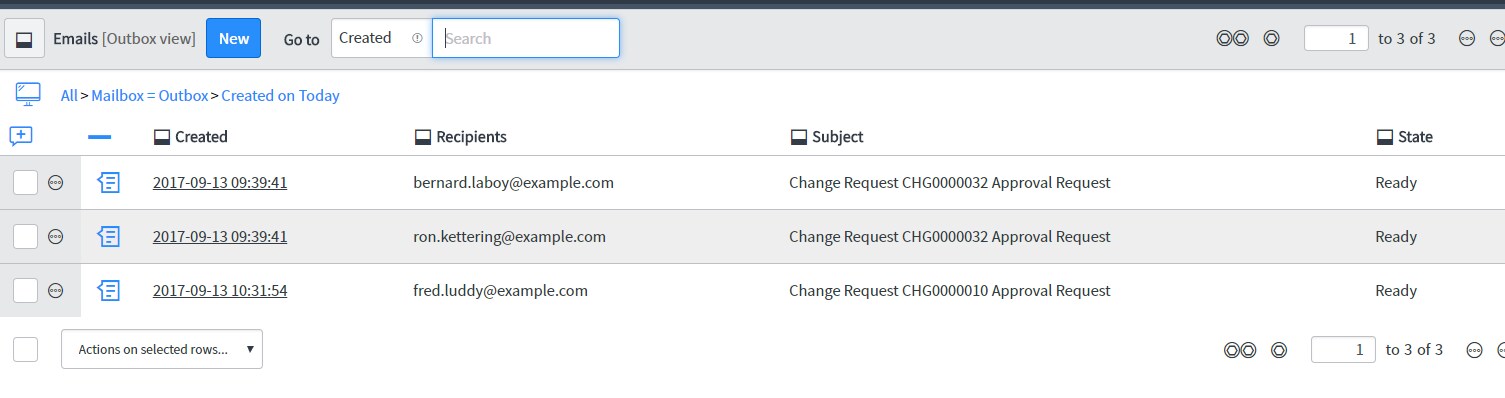Open column options icon next to Created header
The height and width of the screenshot is (398, 1505).
pyautogui.click(x=161, y=137)
